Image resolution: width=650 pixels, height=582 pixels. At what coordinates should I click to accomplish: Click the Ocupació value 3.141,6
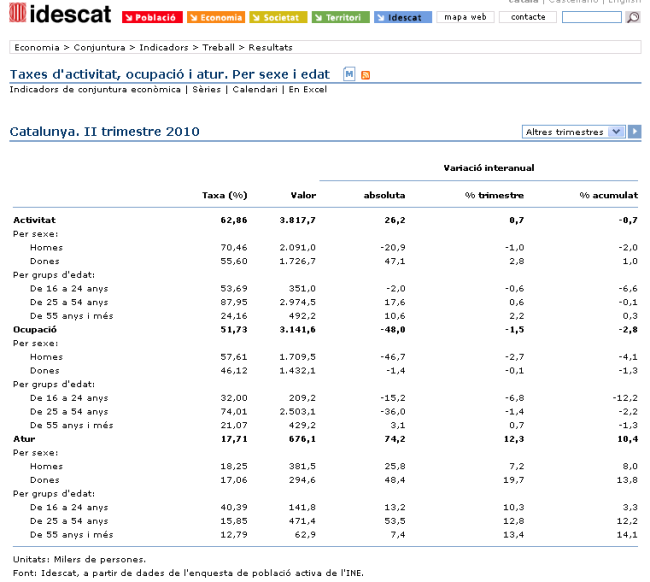pos(297,330)
